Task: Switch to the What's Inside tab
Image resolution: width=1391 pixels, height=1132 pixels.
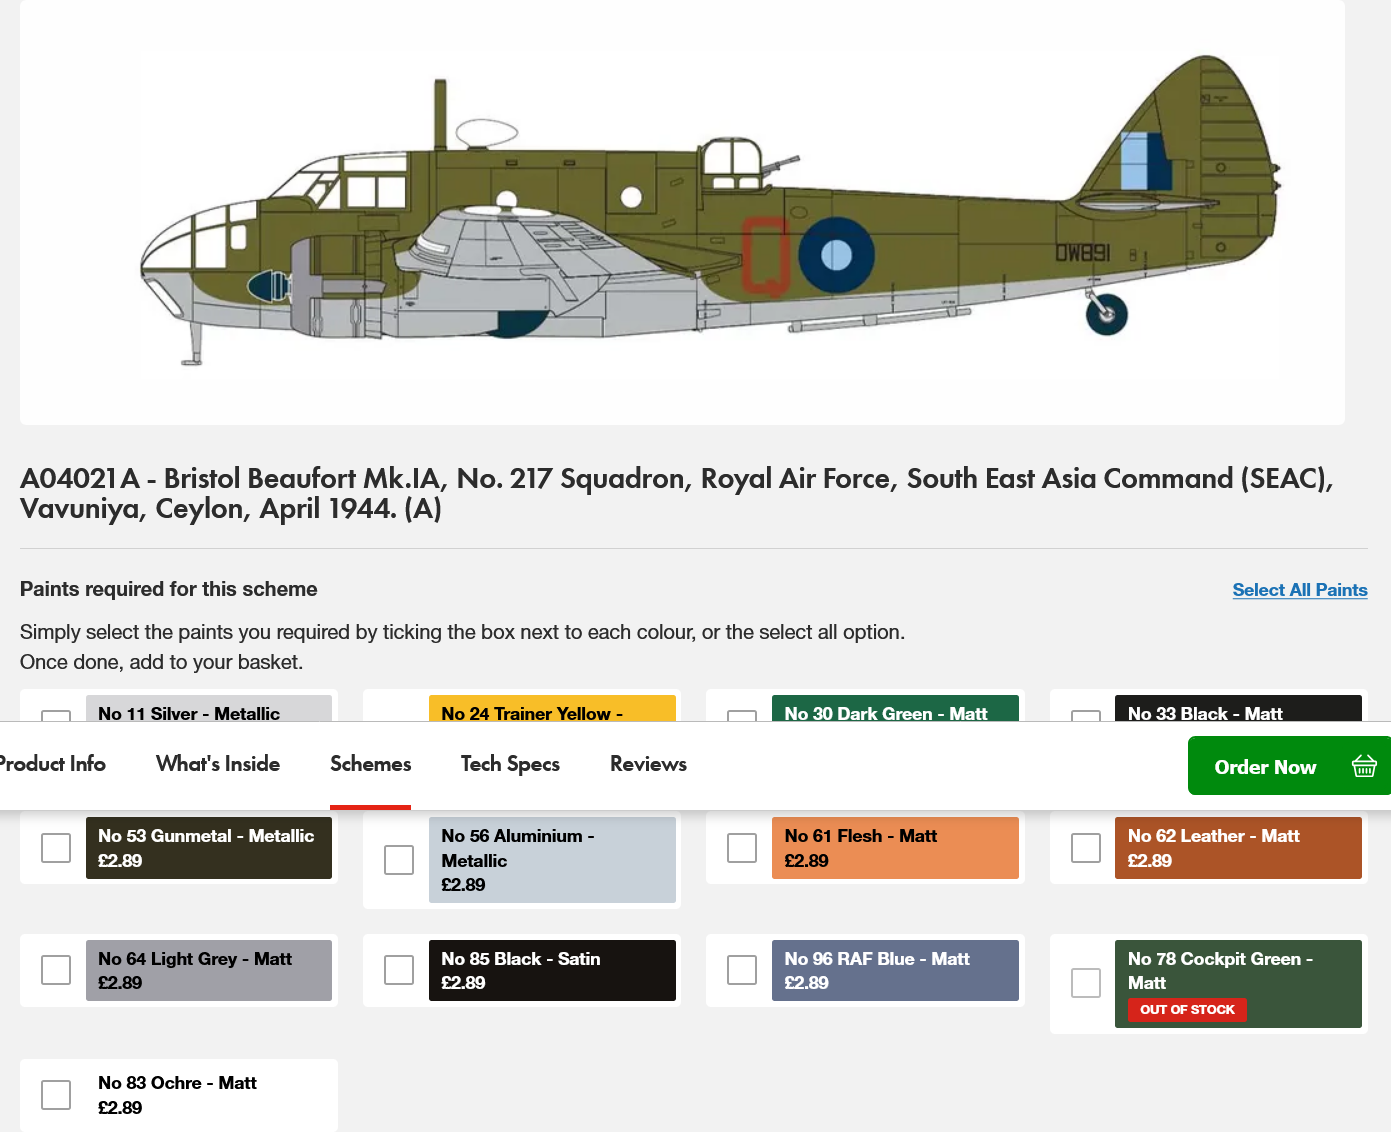Action: [x=218, y=764]
